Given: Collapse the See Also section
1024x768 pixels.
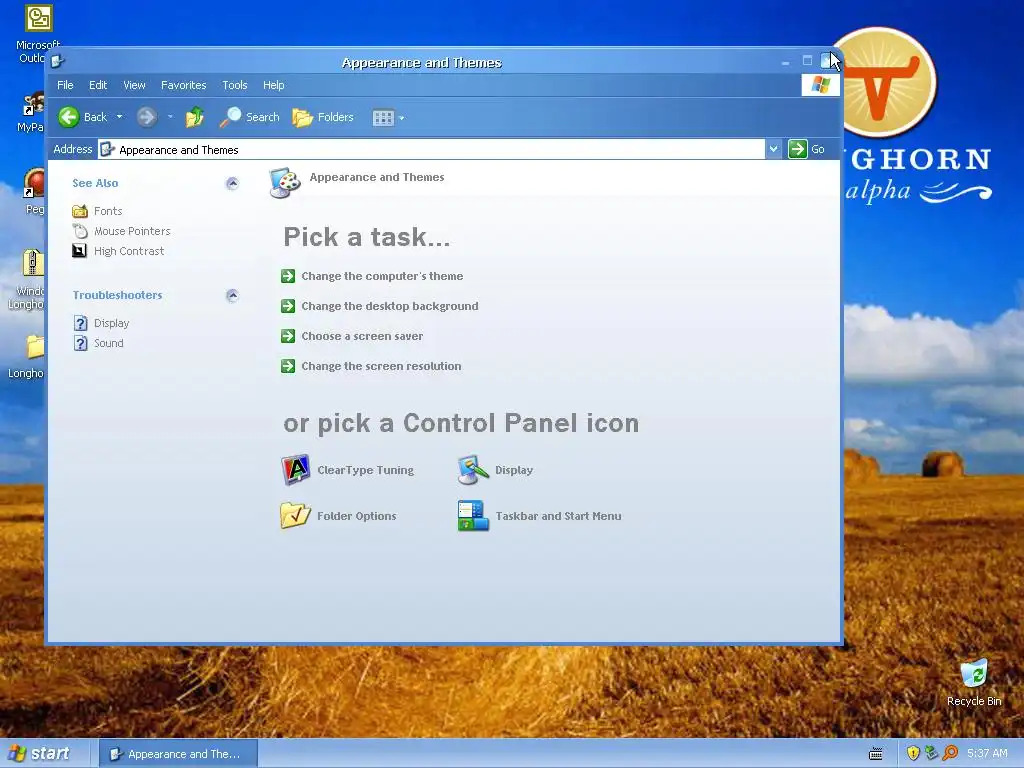Looking at the screenshot, I should (232, 184).
